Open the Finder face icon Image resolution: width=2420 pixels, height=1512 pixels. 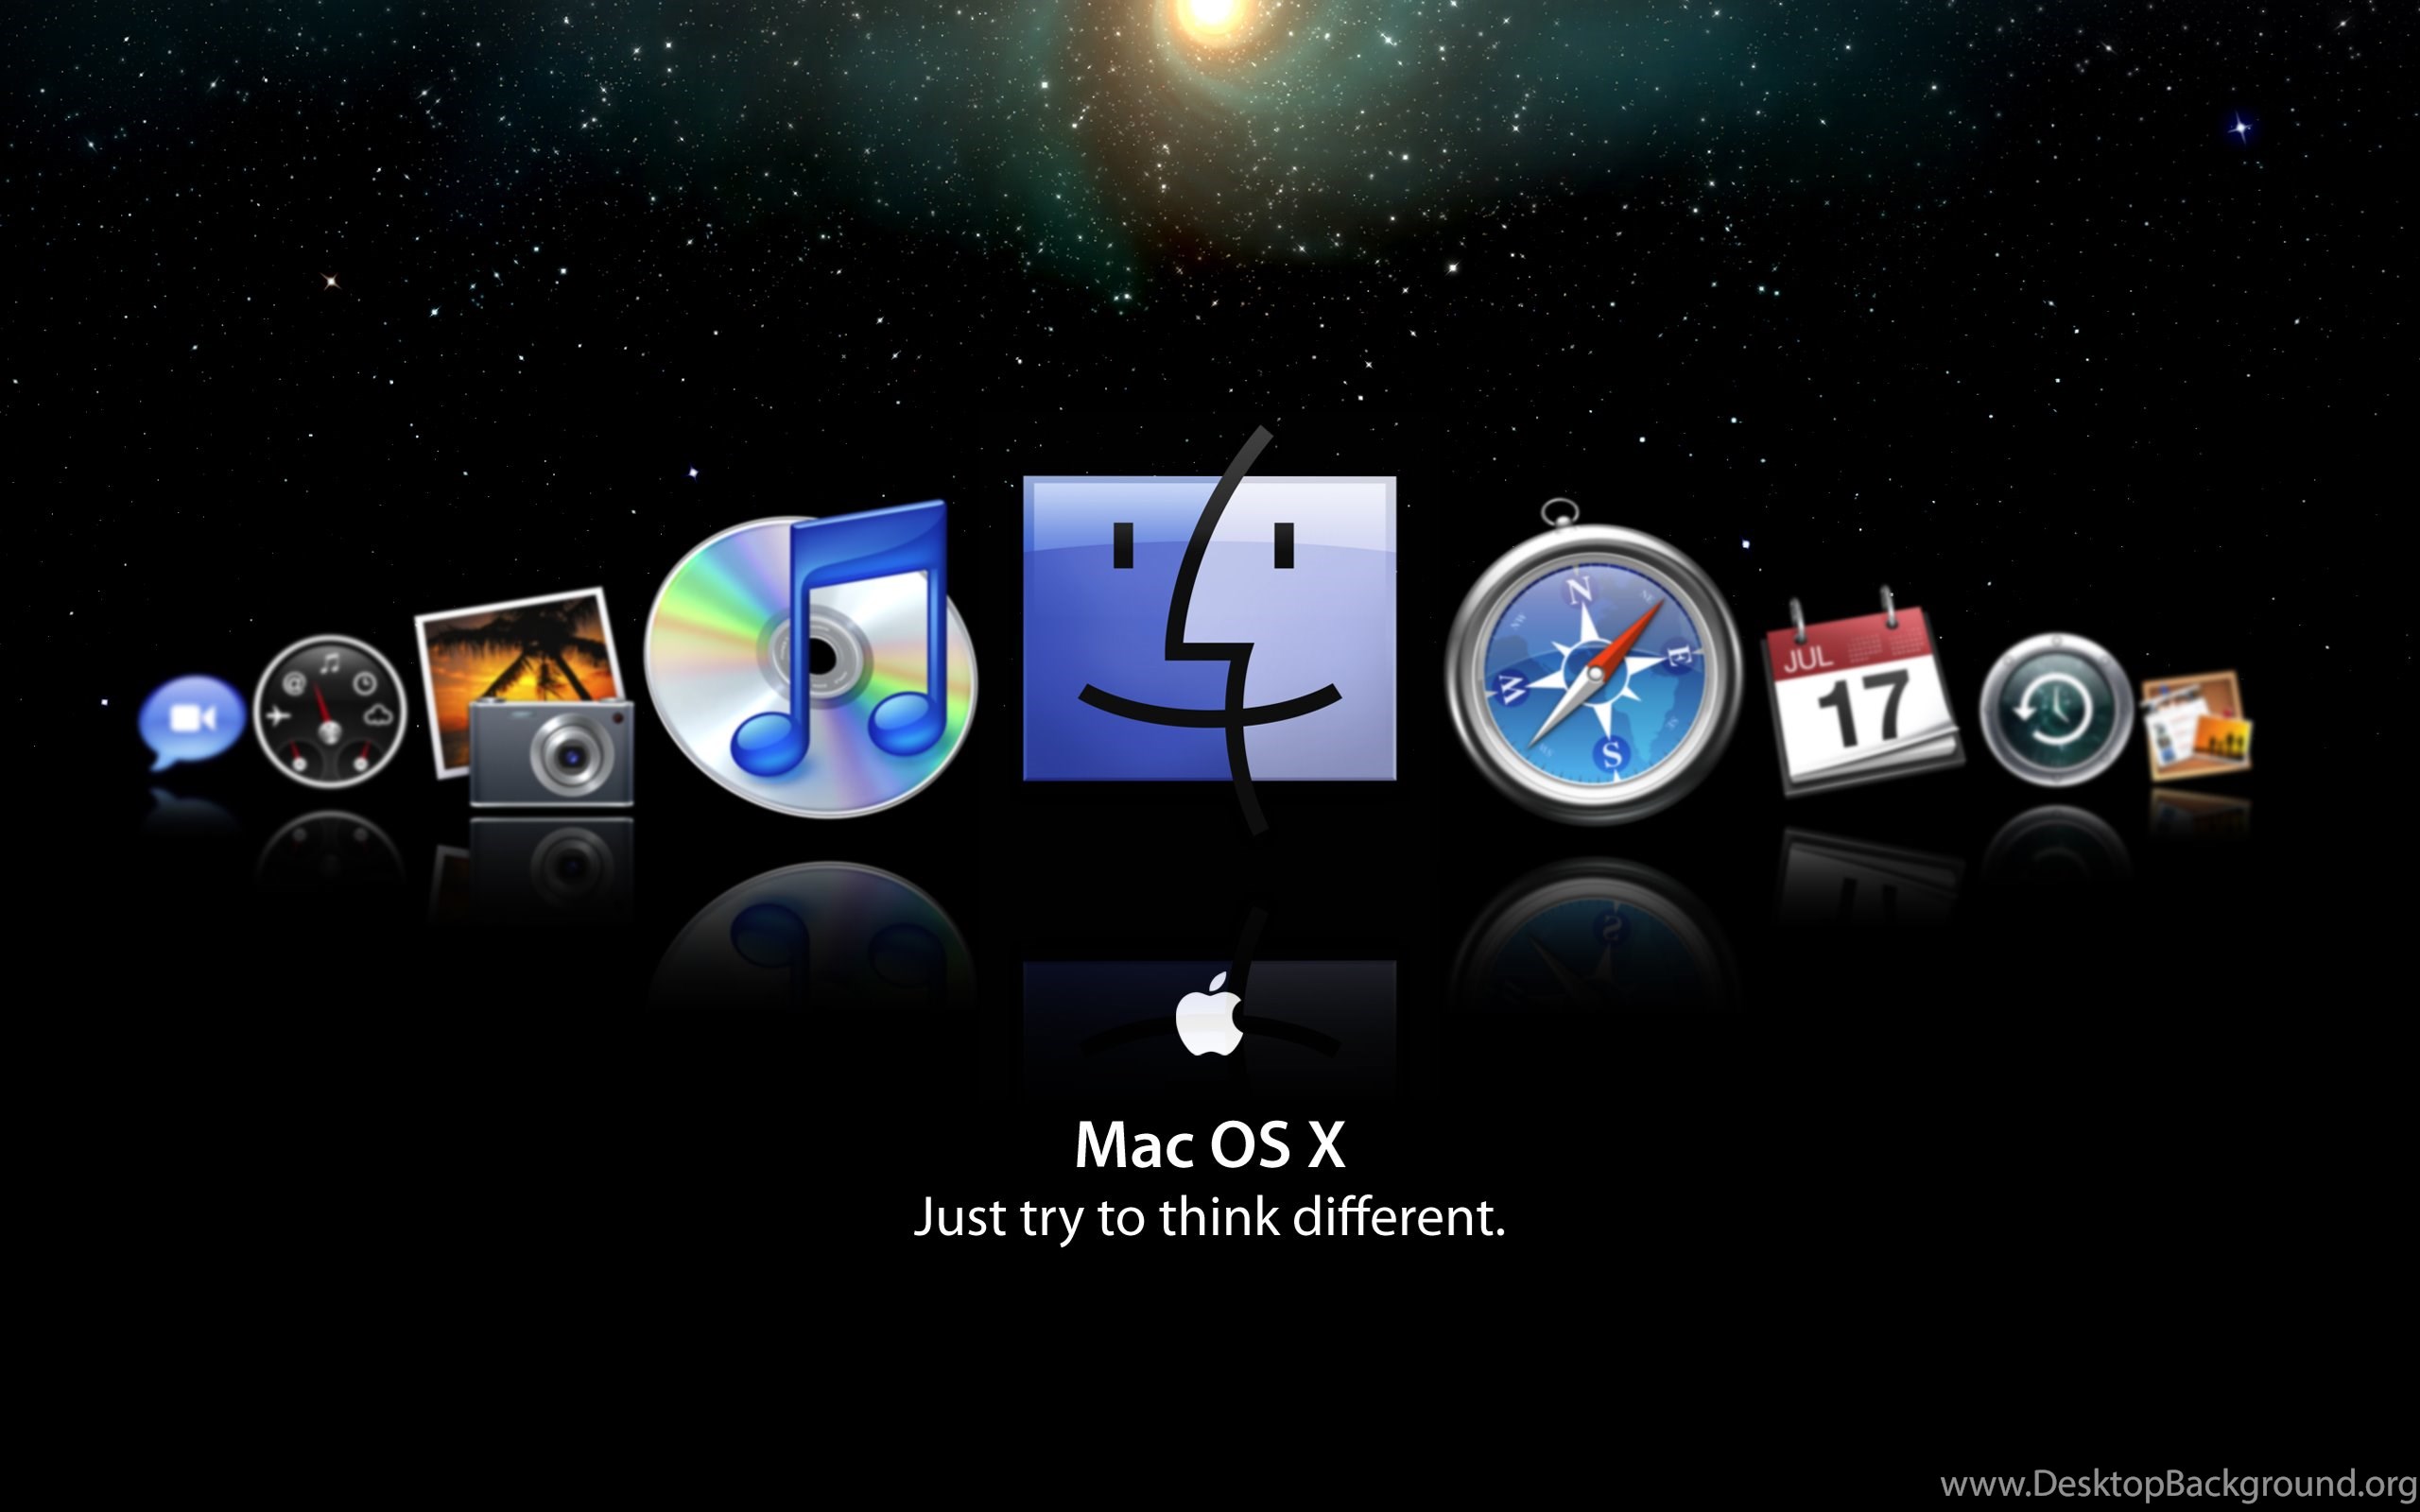pyautogui.click(x=1209, y=629)
